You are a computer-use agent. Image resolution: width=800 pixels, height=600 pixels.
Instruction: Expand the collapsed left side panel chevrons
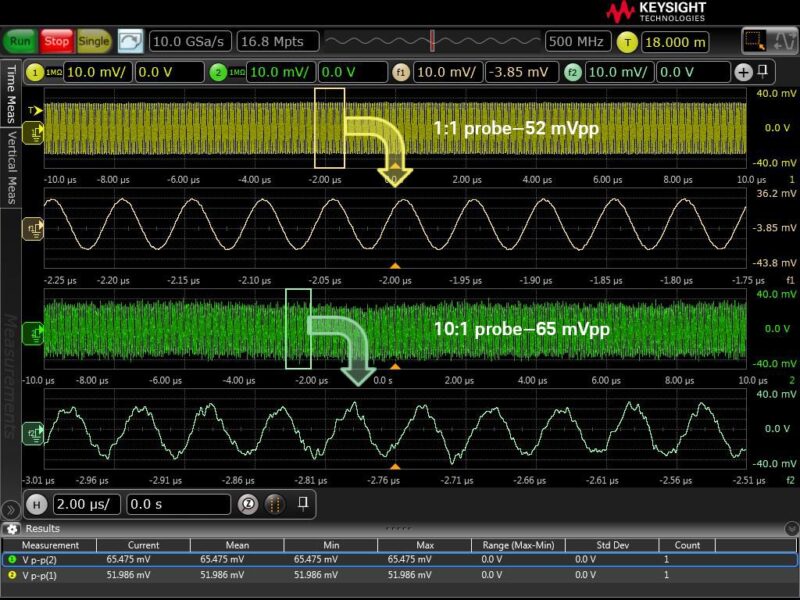(x=11, y=508)
